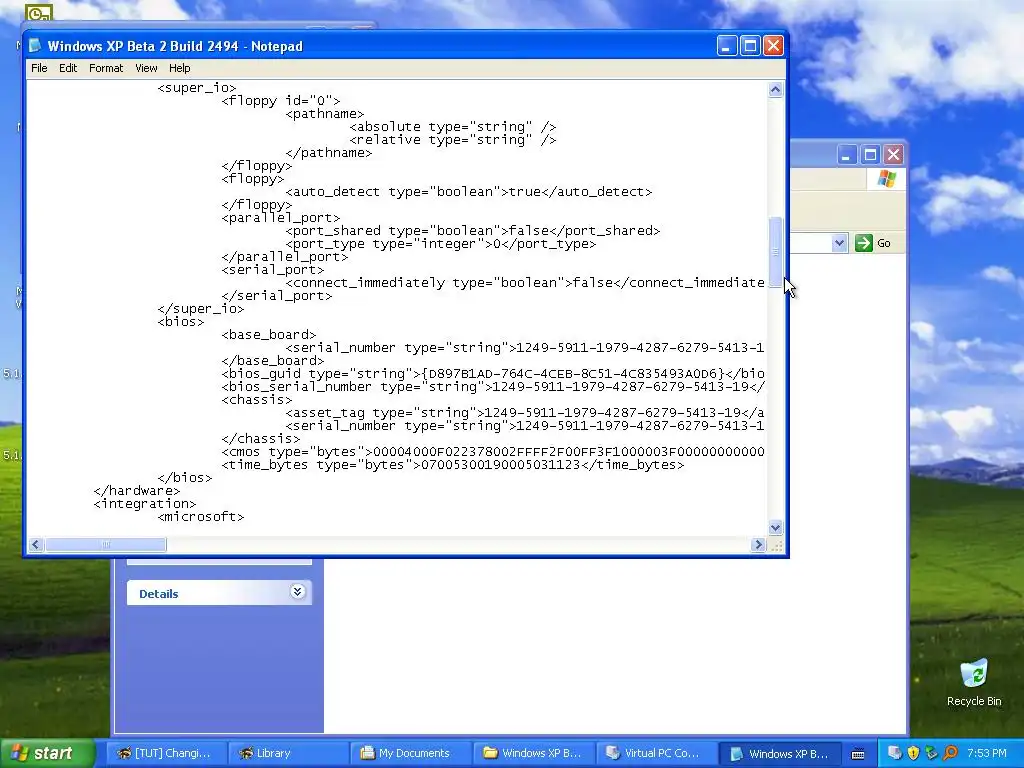Click the <floppy id="0"> line
This screenshot has width=1024, height=768.
coord(281,101)
